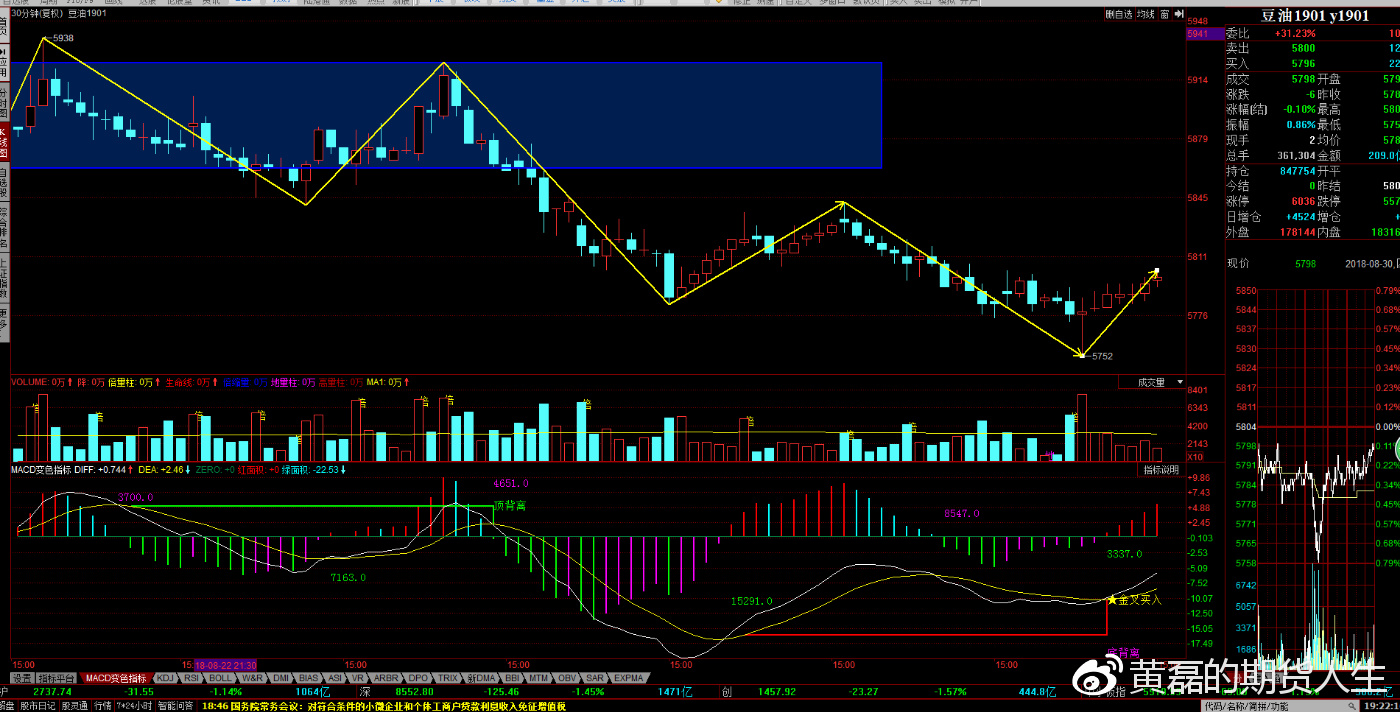Select the K线图 sidebar tab
The image size is (1400, 712).
(4, 143)
